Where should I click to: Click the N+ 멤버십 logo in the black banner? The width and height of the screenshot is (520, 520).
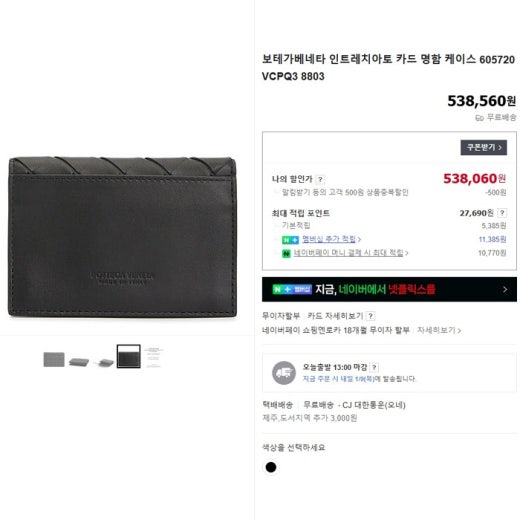pos(292,289)
